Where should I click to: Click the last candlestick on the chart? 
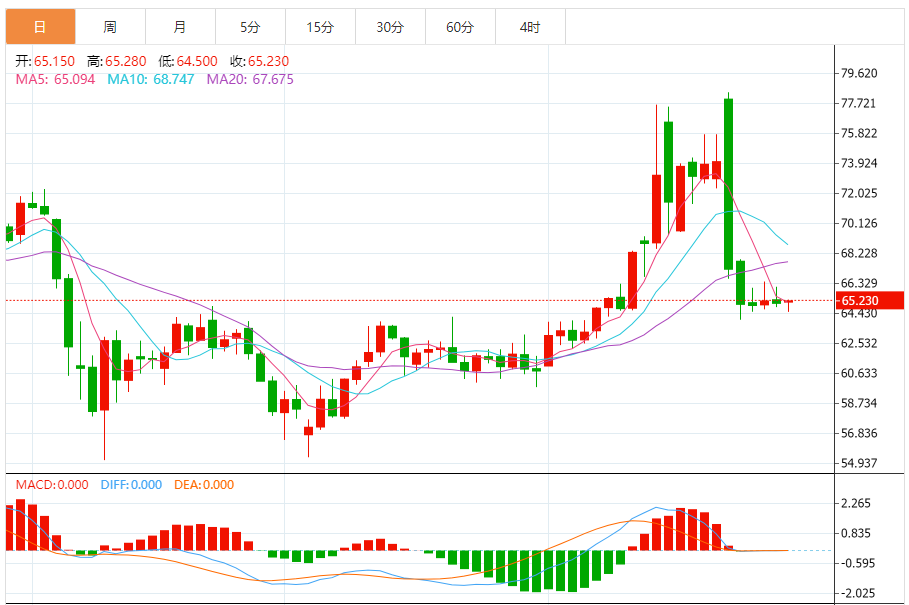[788, 302]
